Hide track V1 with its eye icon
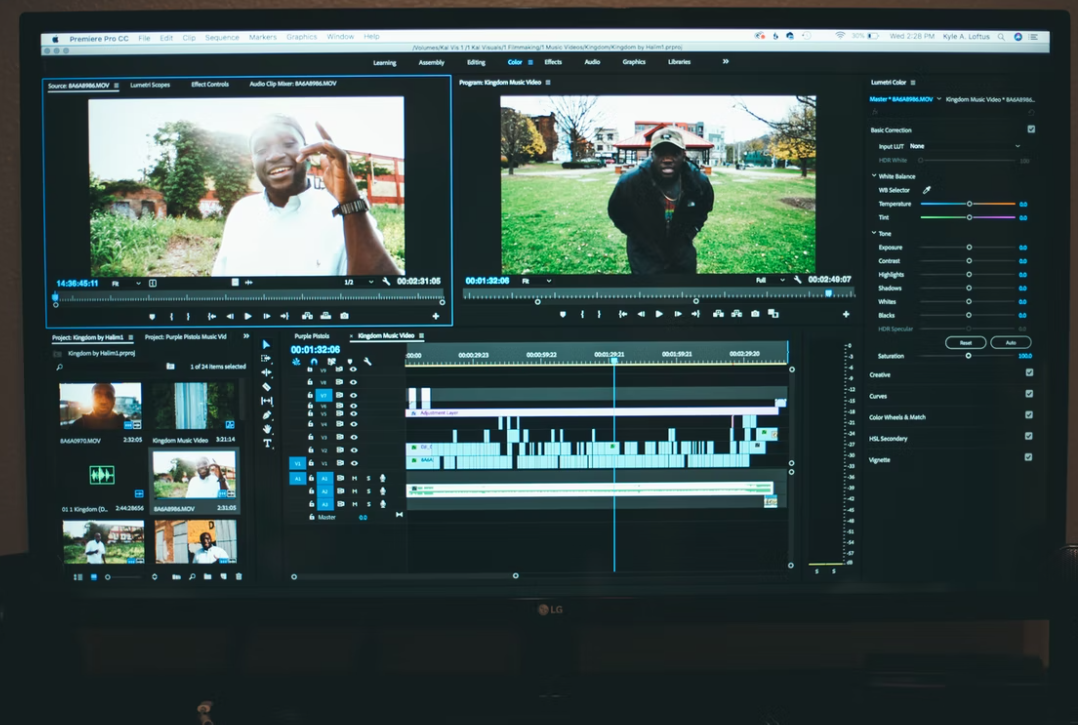Viewport: 1078px width, 725px height. click(353, 462)
